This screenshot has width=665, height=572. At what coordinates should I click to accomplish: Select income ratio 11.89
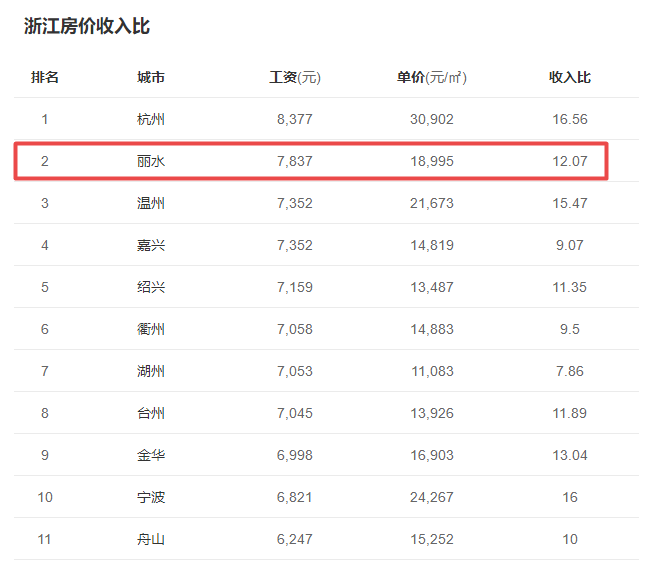coord(570,413)
